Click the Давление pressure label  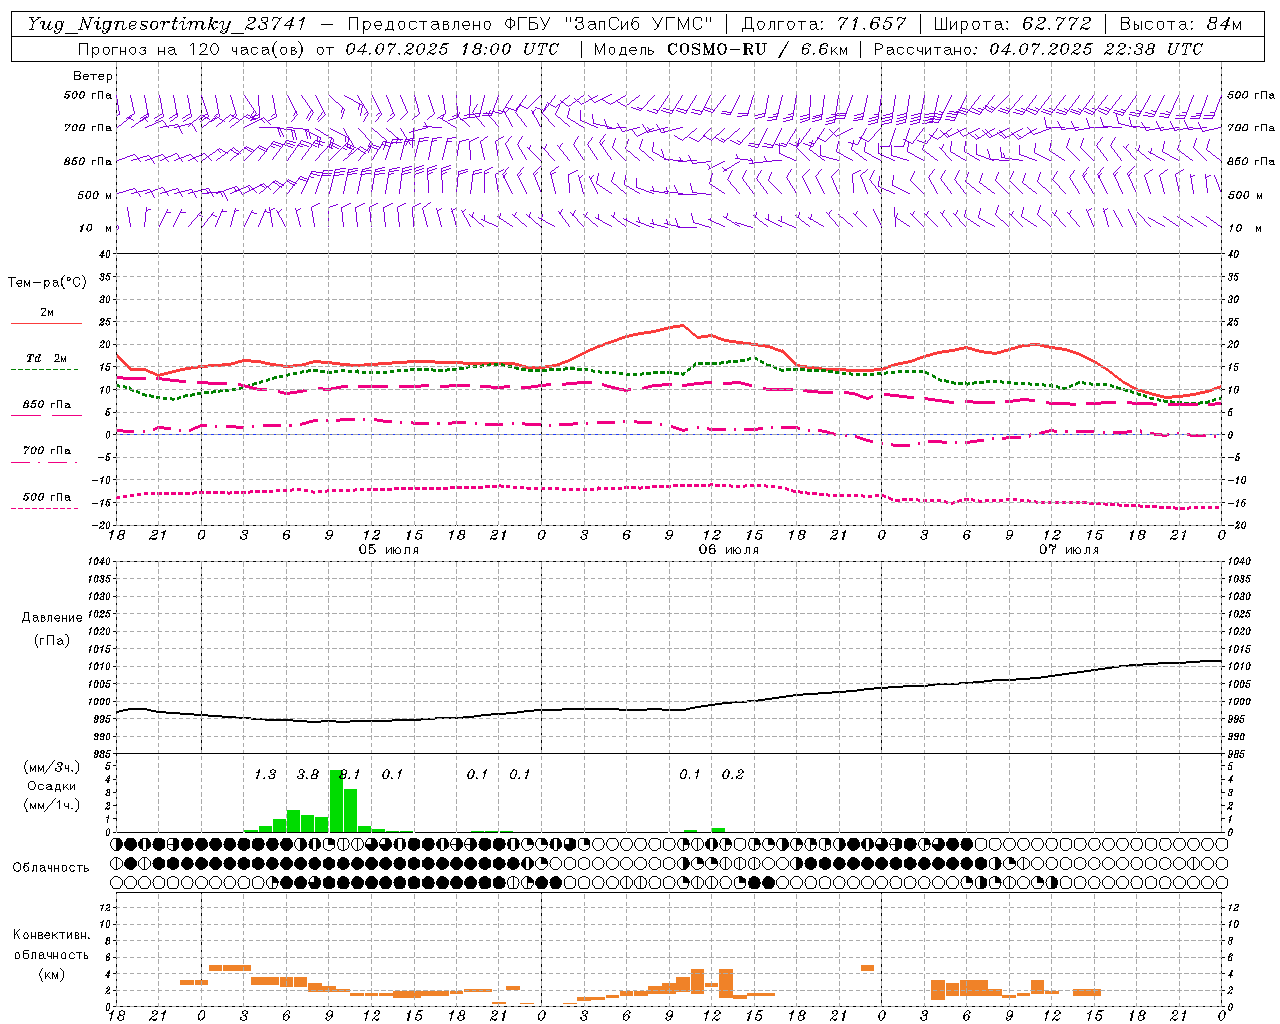pyautogui.click(x=52, y=618)
